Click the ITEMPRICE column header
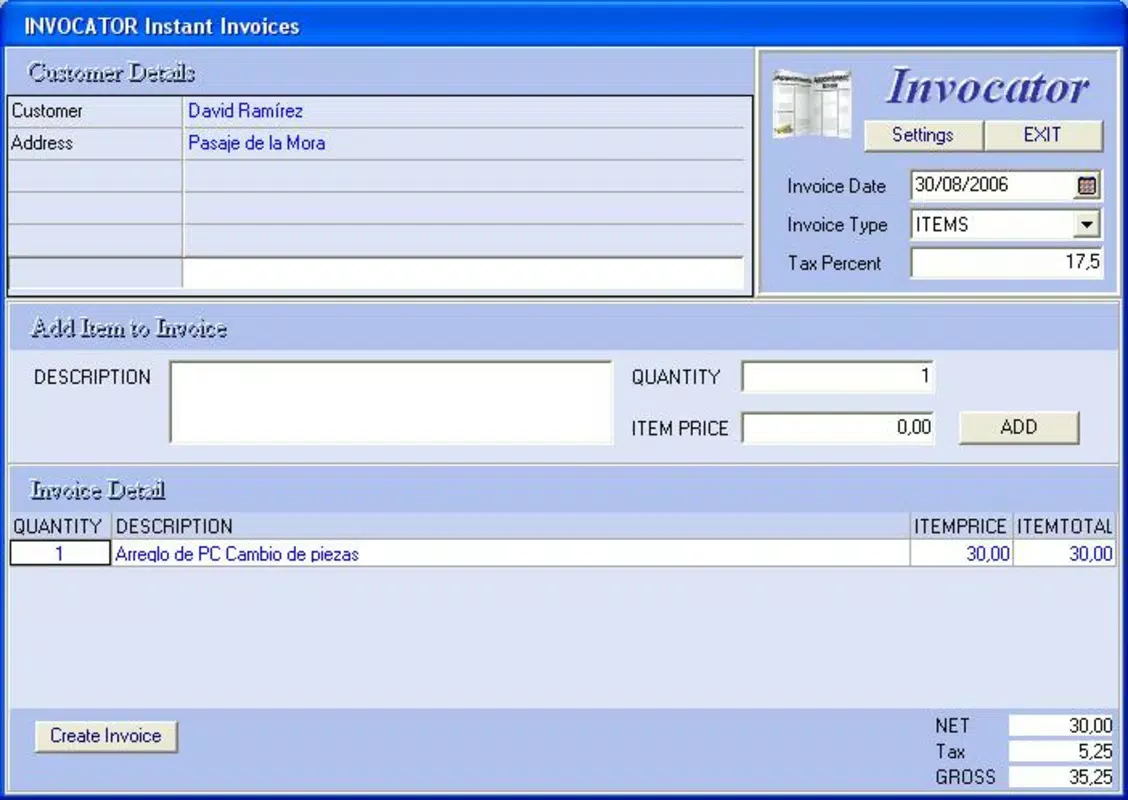Image resolution: width=1128 pixels, height=800 pixels. [960, 527]
